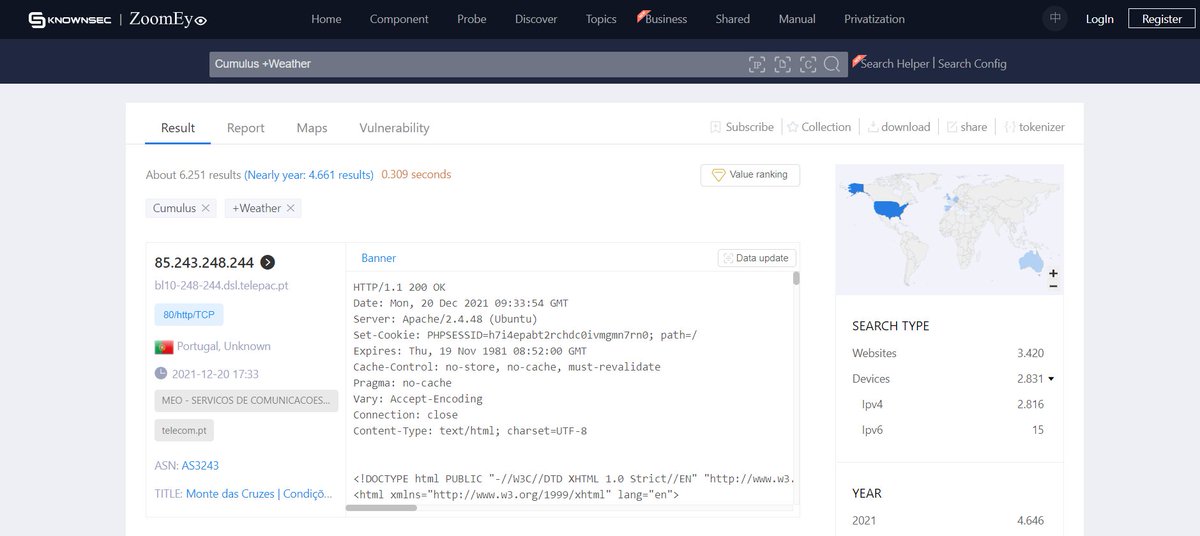Switch to the Report tab
The width and height of the screenshot is (1200, 536).
point(246,128)
